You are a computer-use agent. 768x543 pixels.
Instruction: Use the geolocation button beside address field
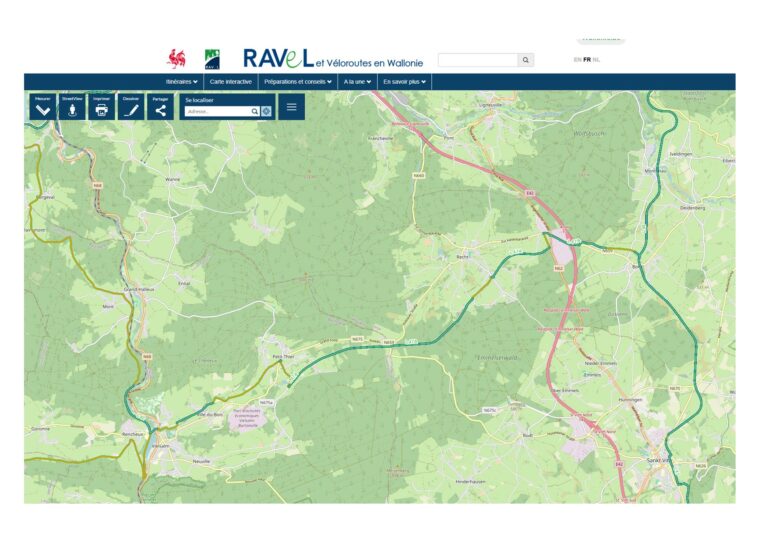267,112
